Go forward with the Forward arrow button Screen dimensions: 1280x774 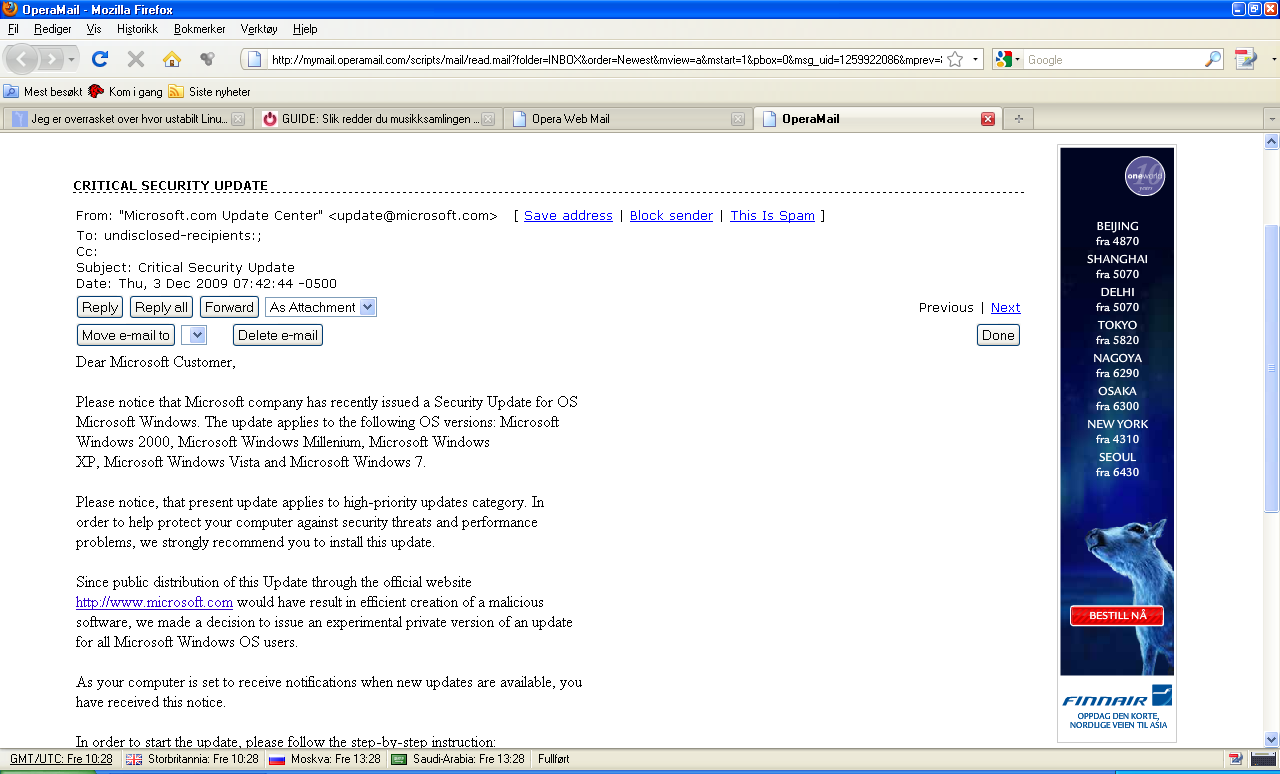coord(53,59)
